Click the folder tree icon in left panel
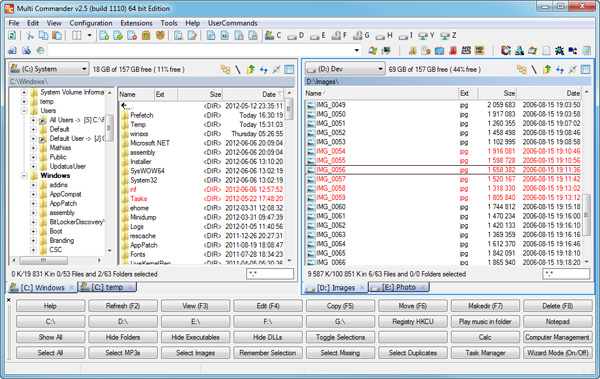 tap(225, 69)
